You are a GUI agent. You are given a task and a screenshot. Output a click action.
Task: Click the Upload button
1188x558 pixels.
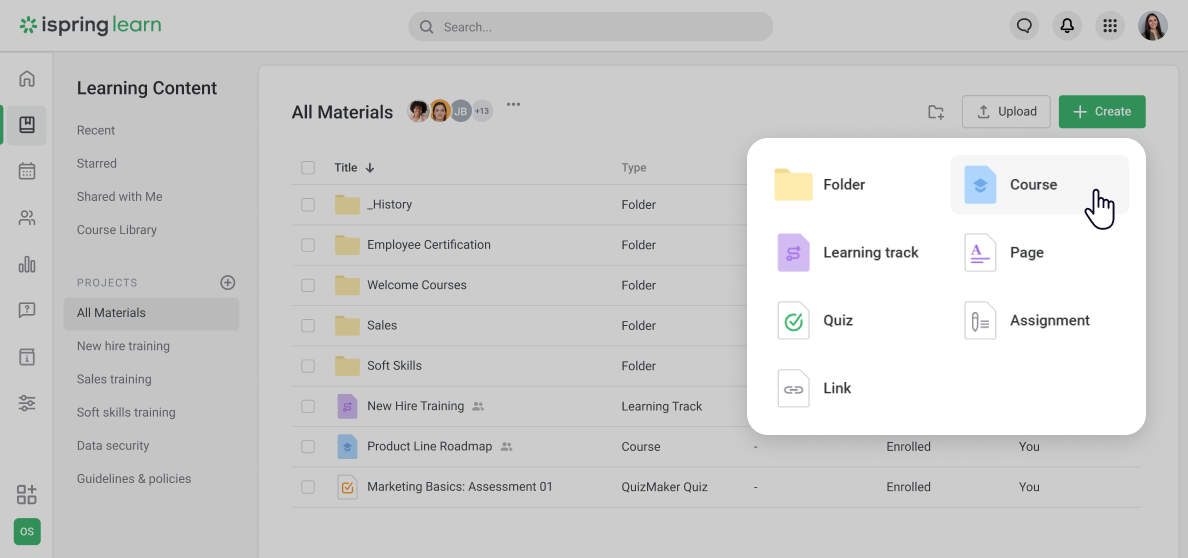click(1006, 112)
